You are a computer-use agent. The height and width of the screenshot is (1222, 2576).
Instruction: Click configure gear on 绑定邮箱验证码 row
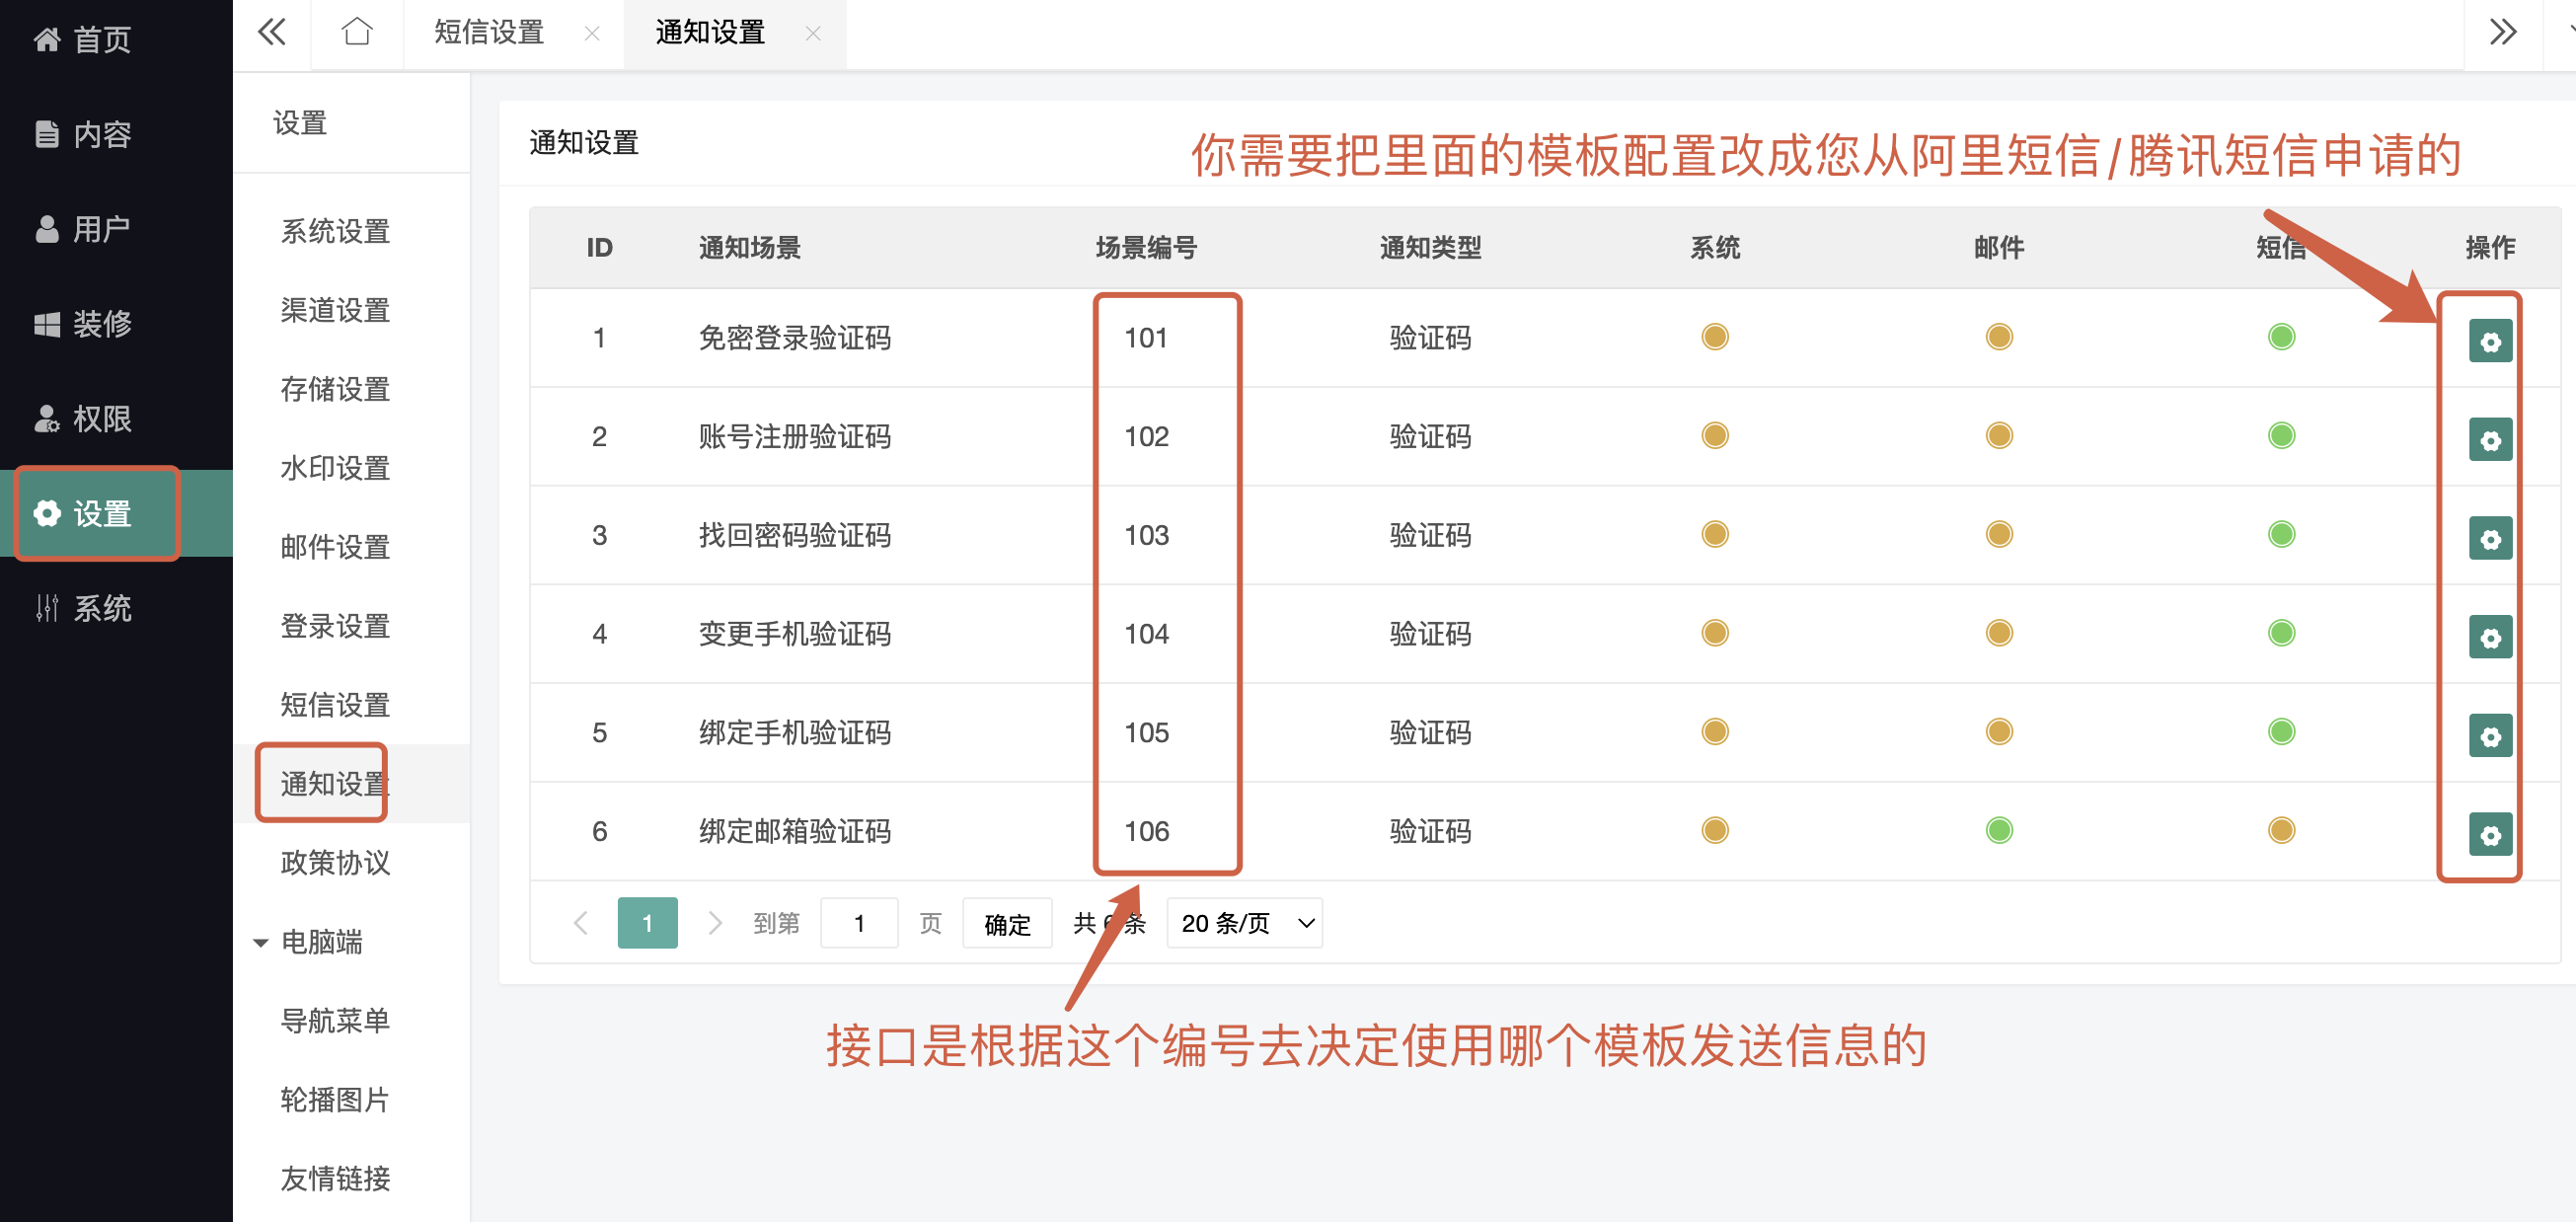point(2489,835)
